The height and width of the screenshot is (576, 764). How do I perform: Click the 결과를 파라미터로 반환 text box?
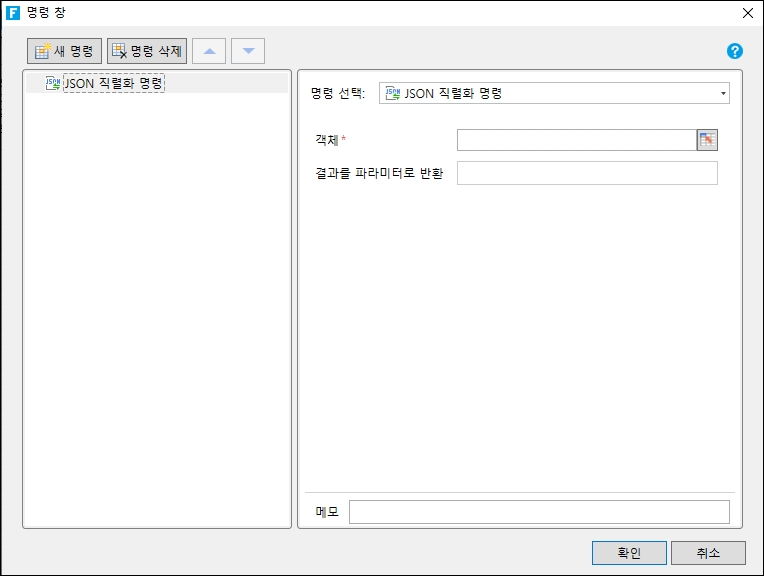click(x=587, y=174)
